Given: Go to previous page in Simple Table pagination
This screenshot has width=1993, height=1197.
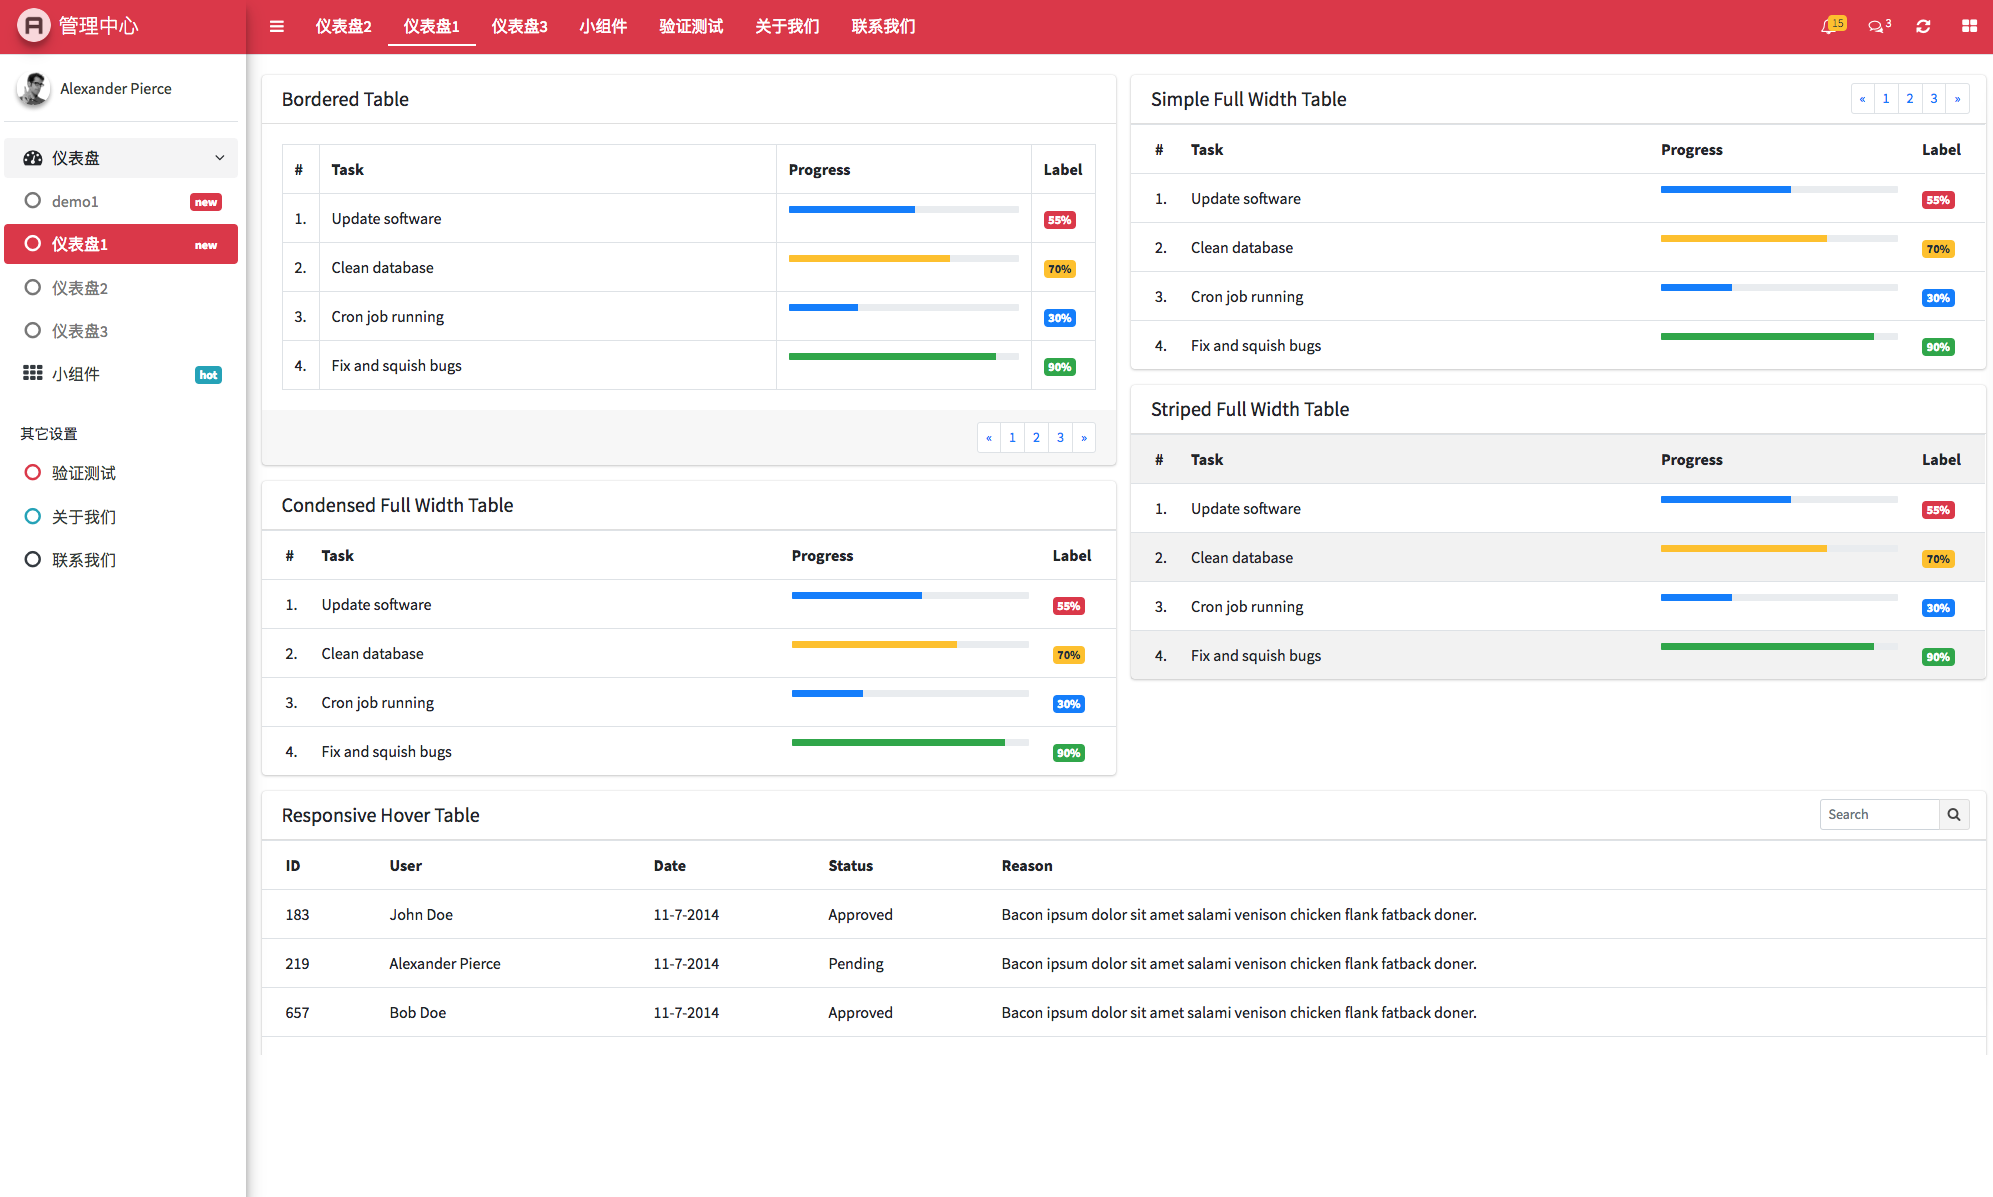Looking at the screenshot, I should click(1862, 99).
